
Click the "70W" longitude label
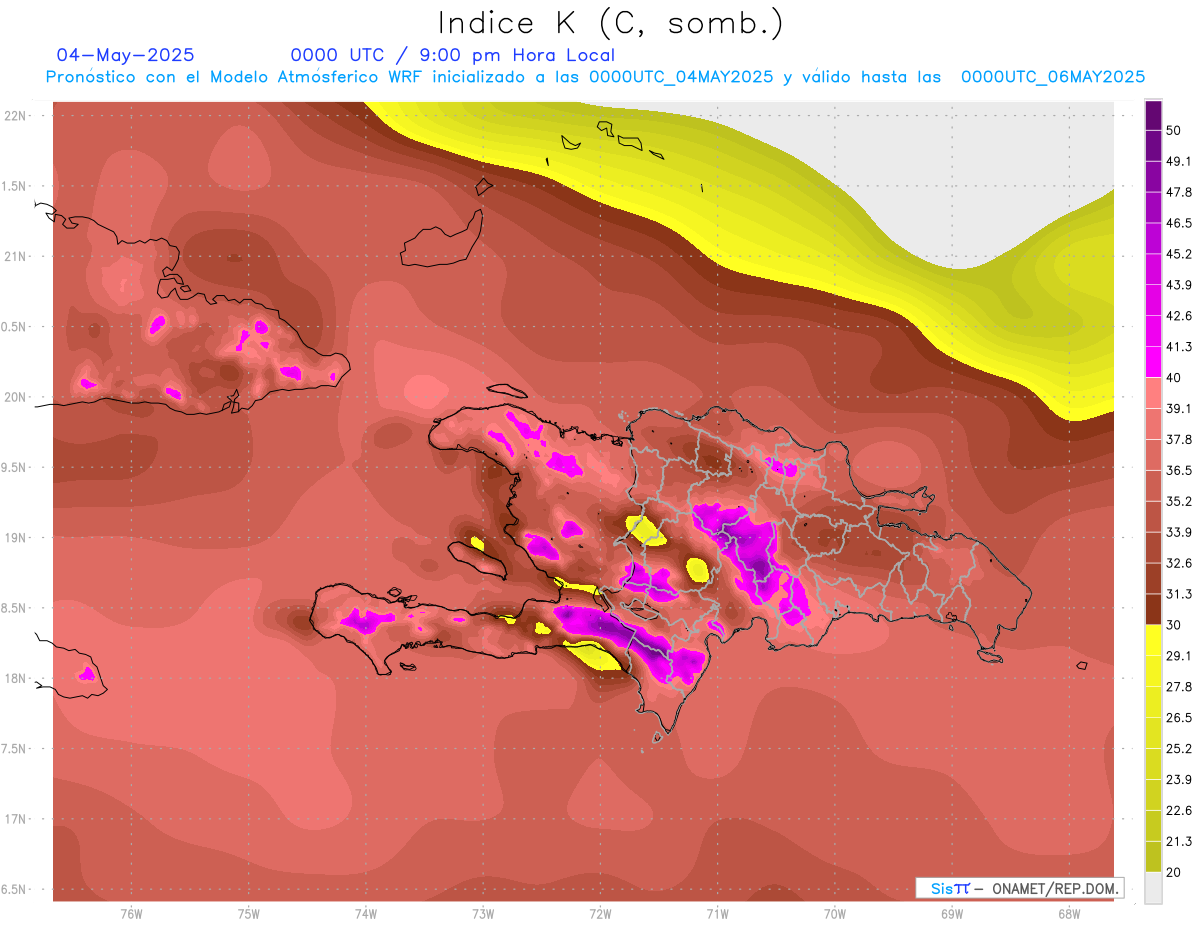834,914
